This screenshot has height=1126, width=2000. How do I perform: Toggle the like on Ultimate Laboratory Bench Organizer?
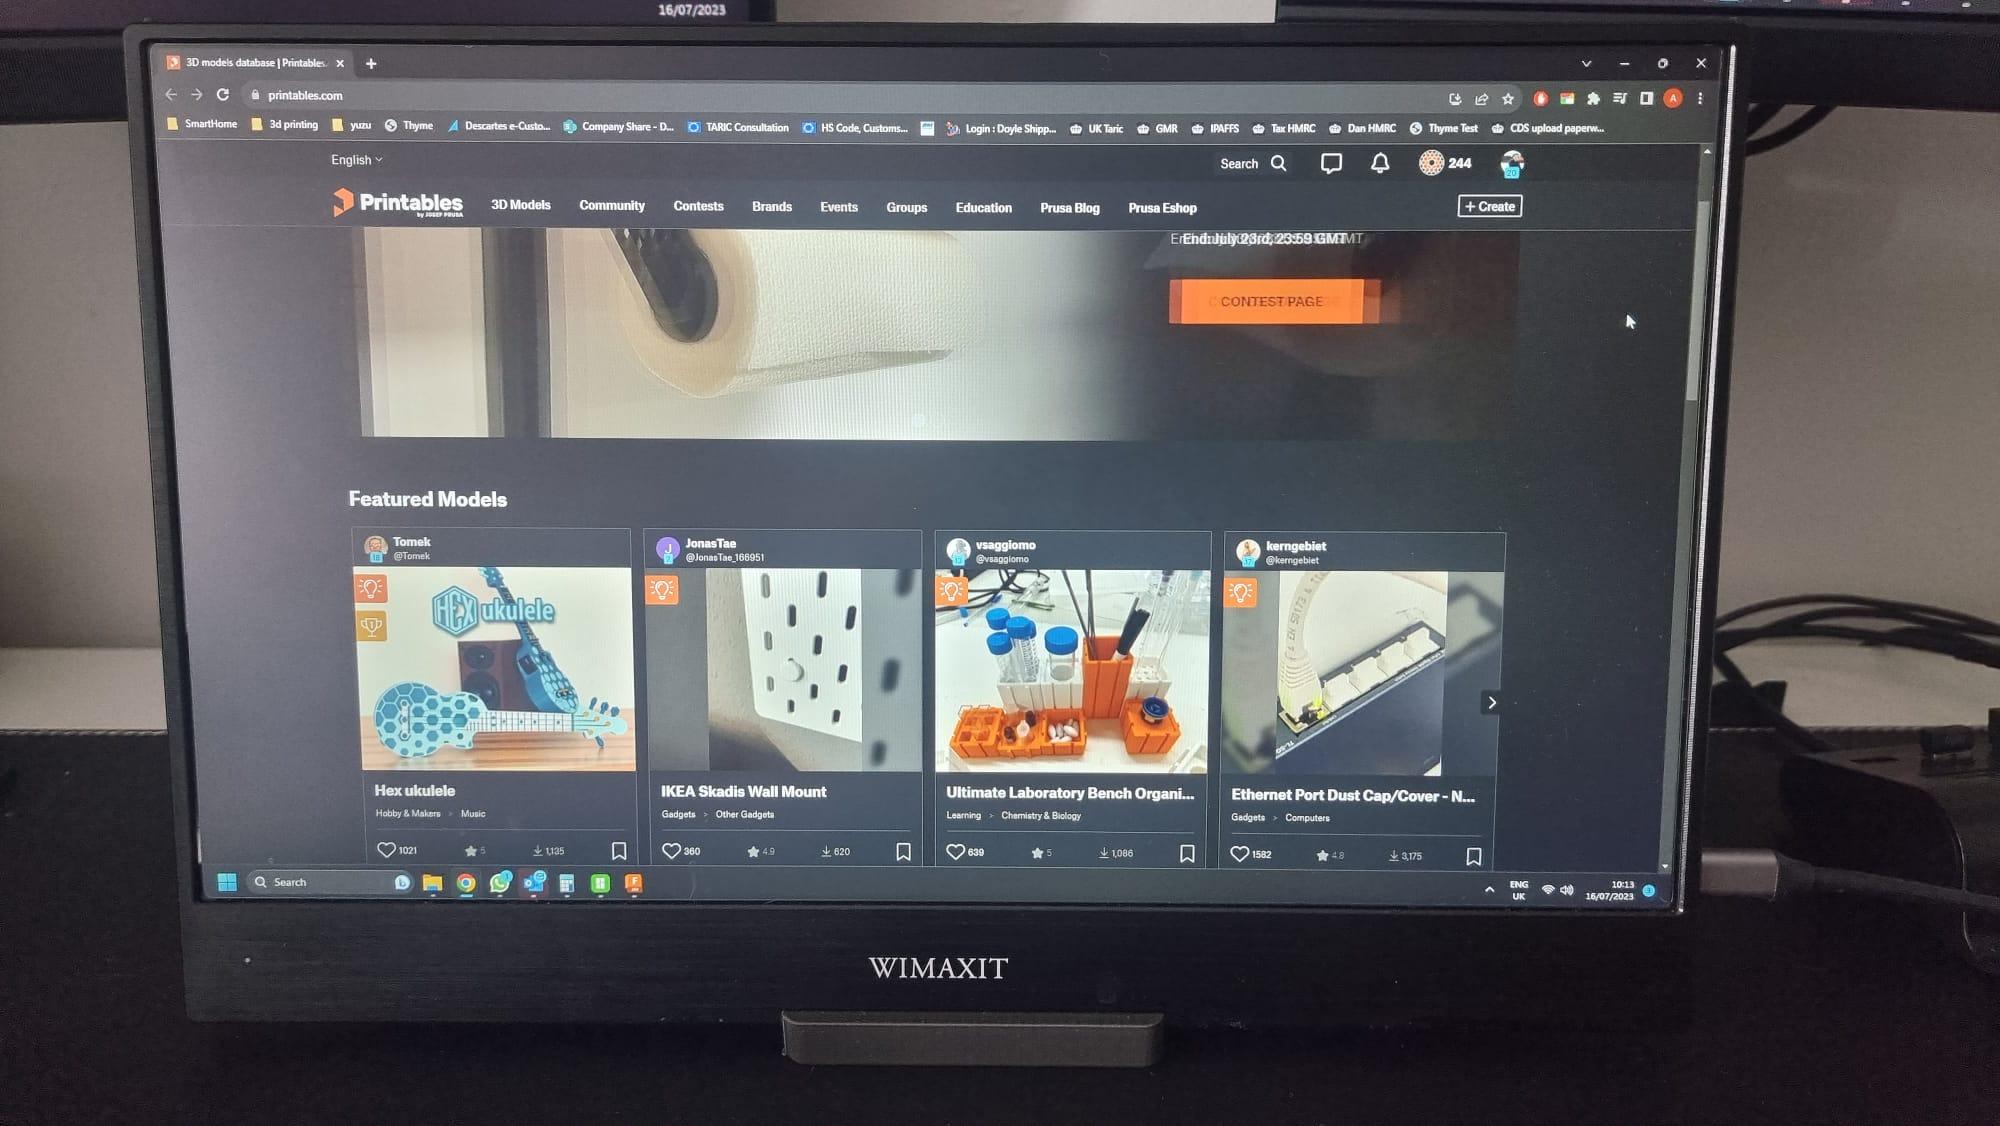(x=956, y=851)
